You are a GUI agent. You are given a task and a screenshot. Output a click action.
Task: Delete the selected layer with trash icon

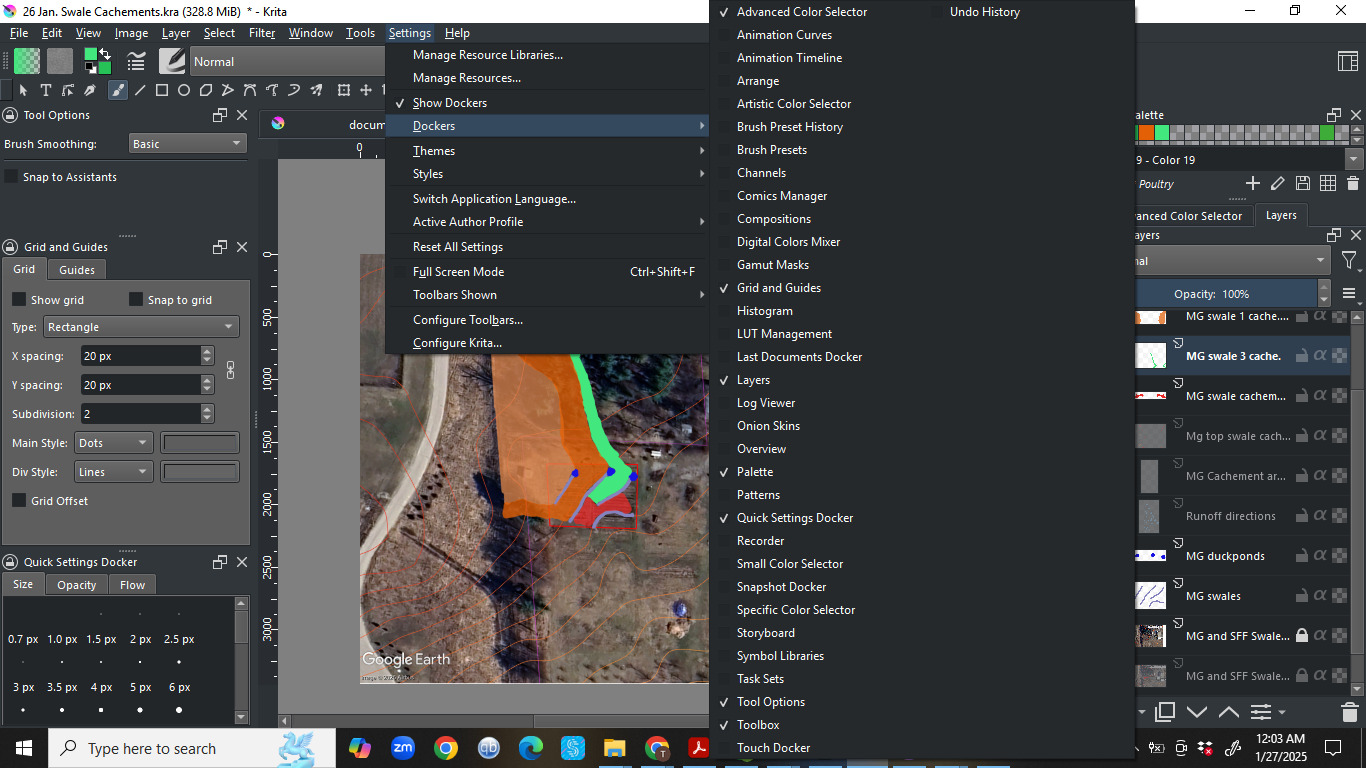pyautogui.click(x=1349, y=712)
